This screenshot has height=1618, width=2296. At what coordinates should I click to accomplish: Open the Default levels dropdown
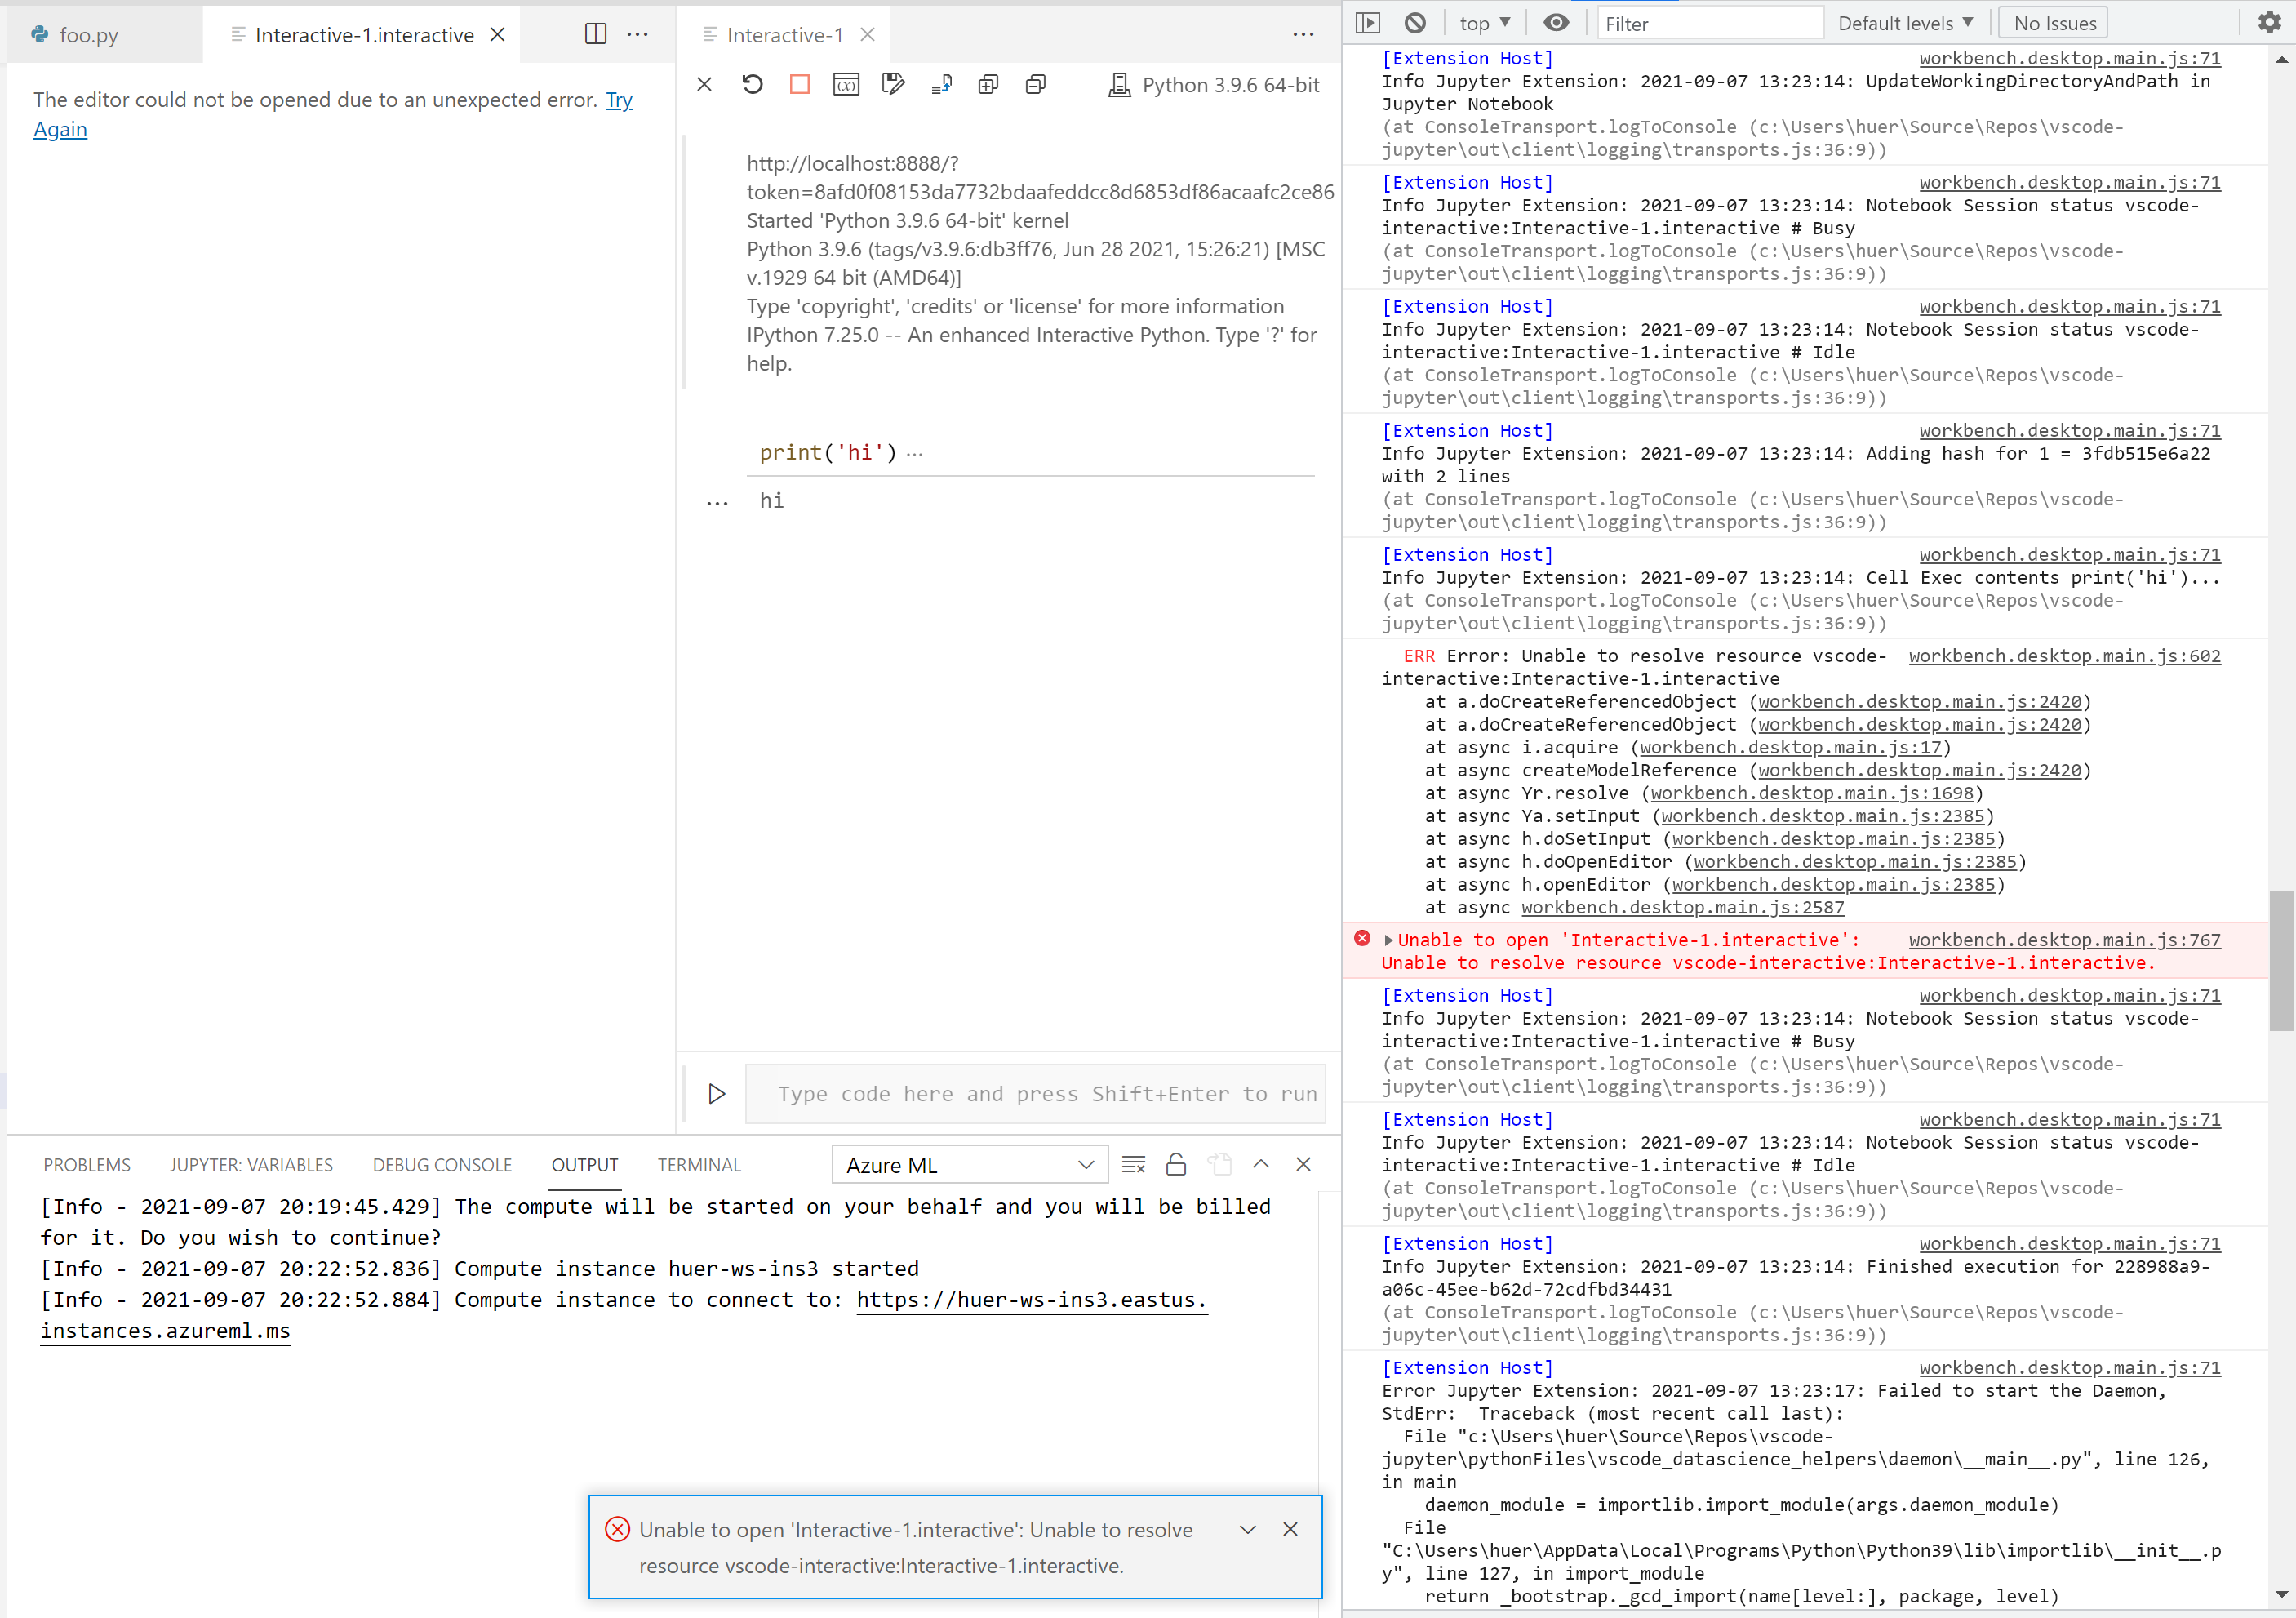pos(1904,21)
